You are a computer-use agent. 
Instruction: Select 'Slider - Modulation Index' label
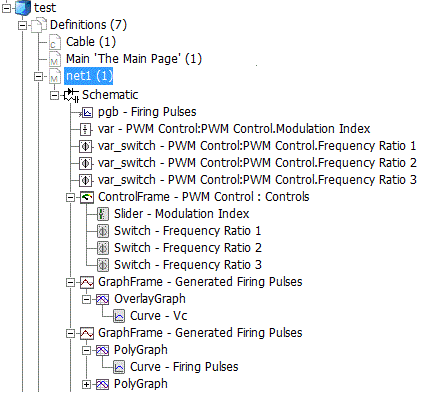[x=182, y=214]
